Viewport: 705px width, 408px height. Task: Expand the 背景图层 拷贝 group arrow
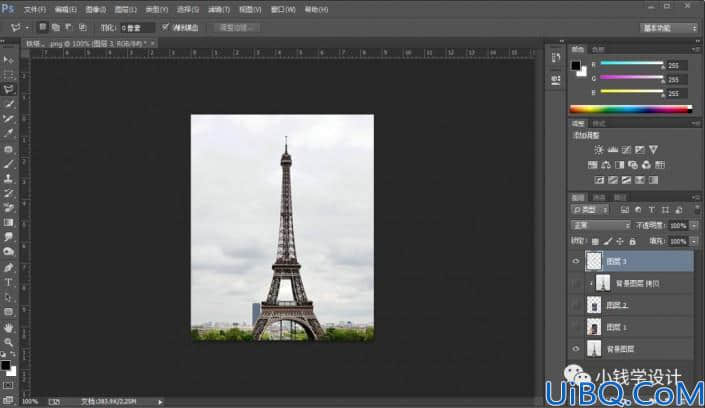(x=591, y=283)
